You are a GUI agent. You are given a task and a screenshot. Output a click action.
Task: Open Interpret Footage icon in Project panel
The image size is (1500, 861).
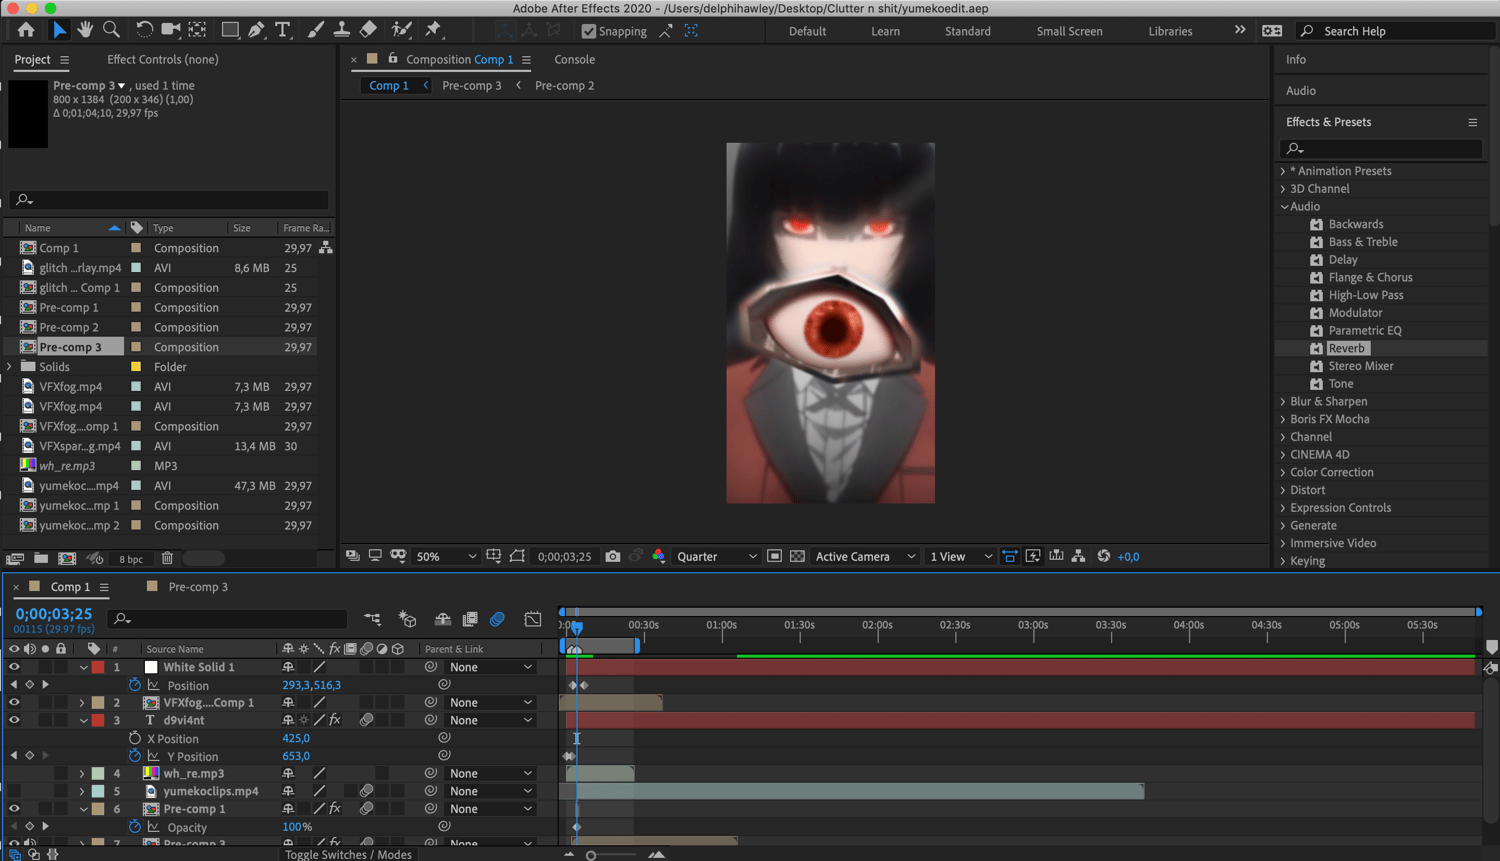[x=15, y=558]
